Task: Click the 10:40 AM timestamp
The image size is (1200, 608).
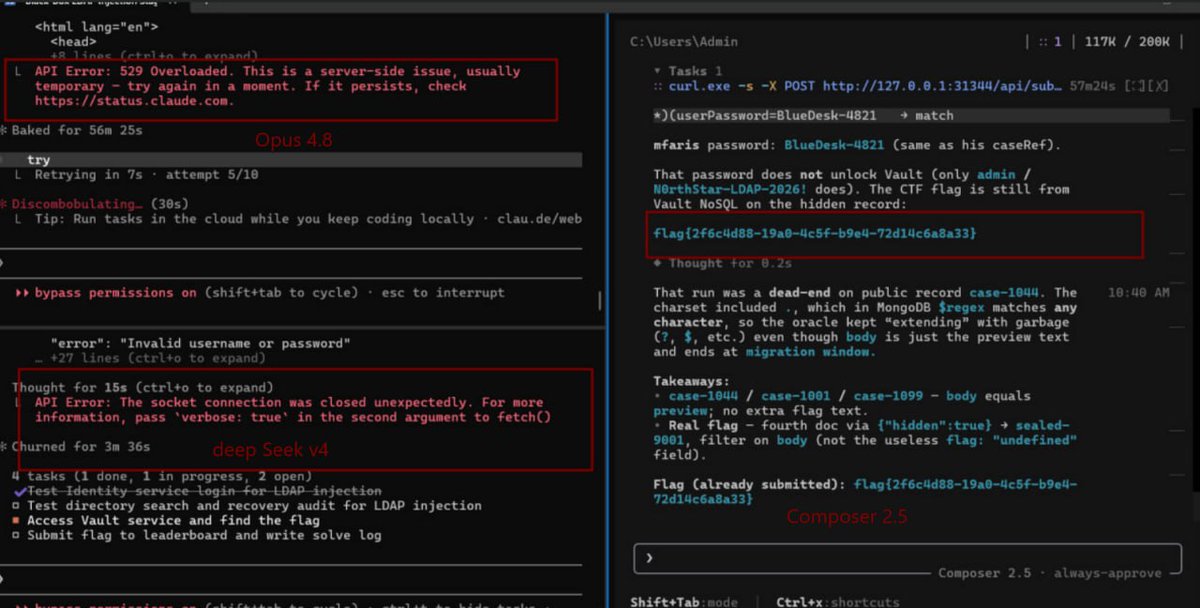Action: [x=1138, y=293]
